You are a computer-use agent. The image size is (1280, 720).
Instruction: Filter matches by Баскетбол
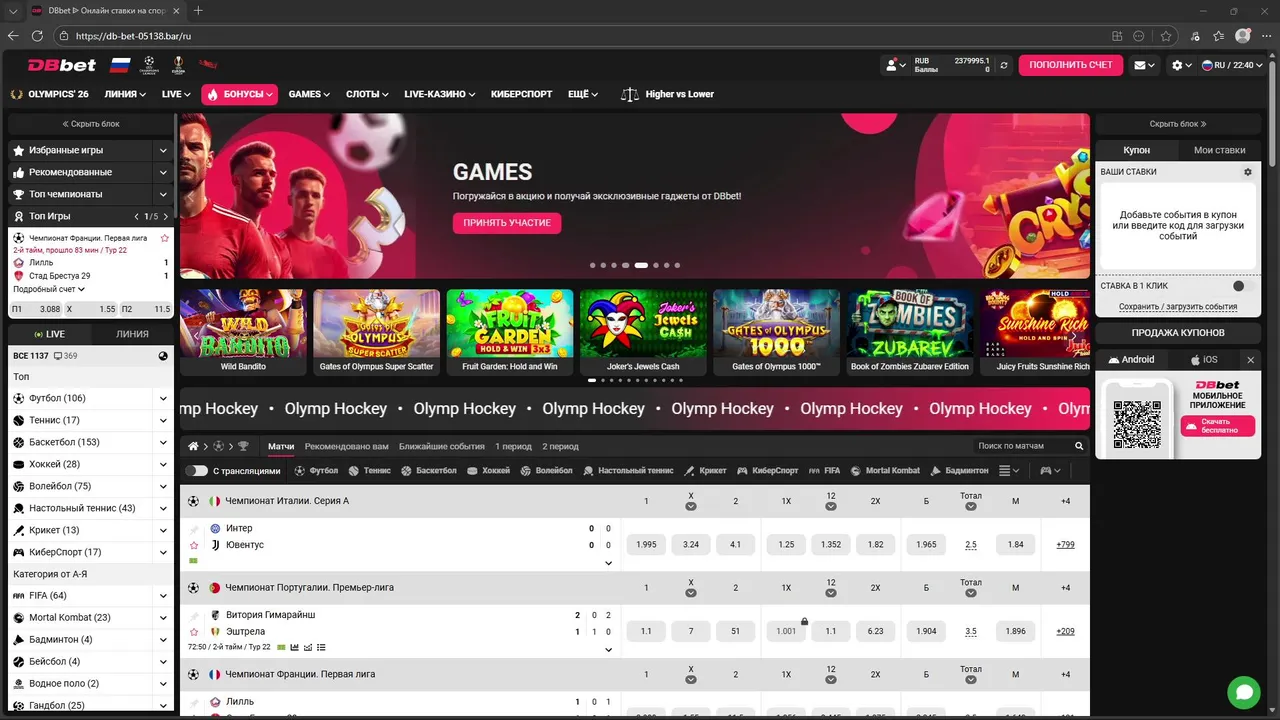(428, 470)
